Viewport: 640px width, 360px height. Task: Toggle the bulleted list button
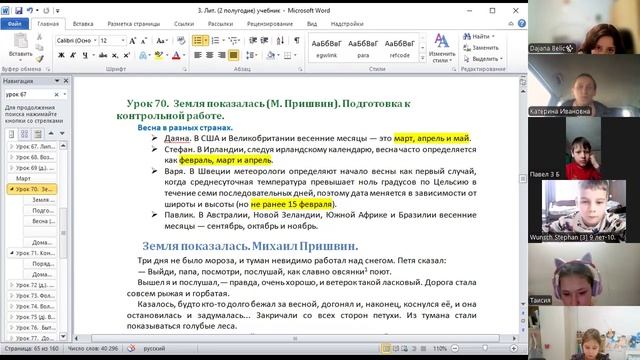[x=198, y=40]
